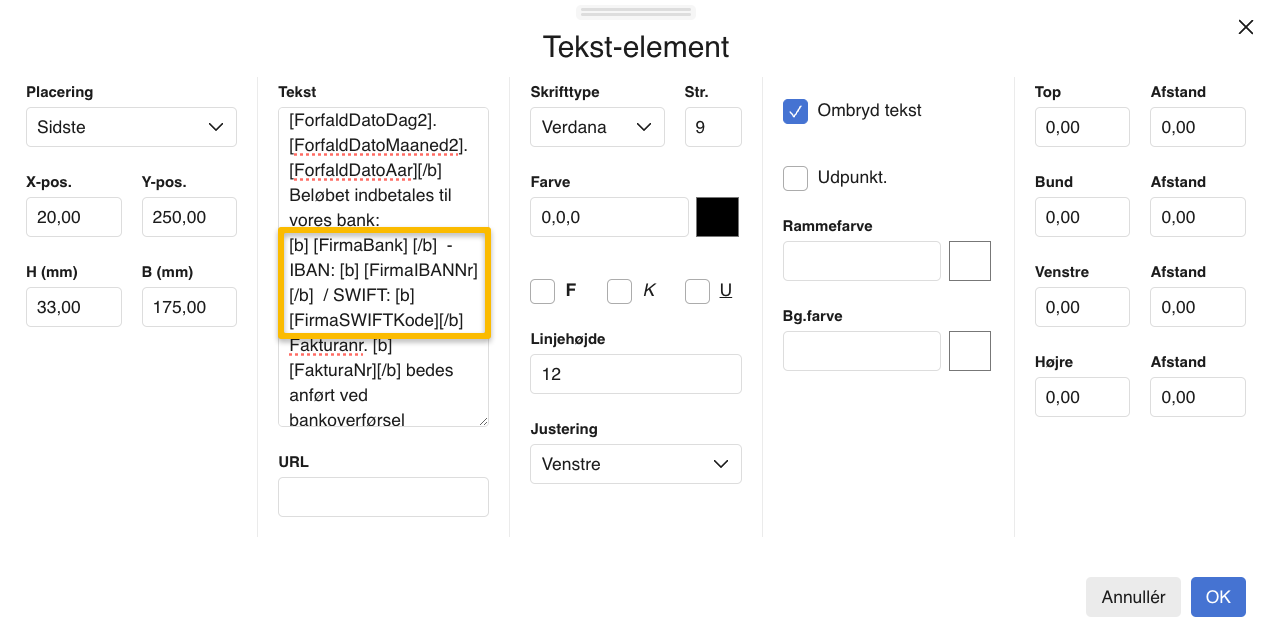Viewport: 1272px width, 638px height.
Task: Click the Linjehøjde field
Action: 636,374
